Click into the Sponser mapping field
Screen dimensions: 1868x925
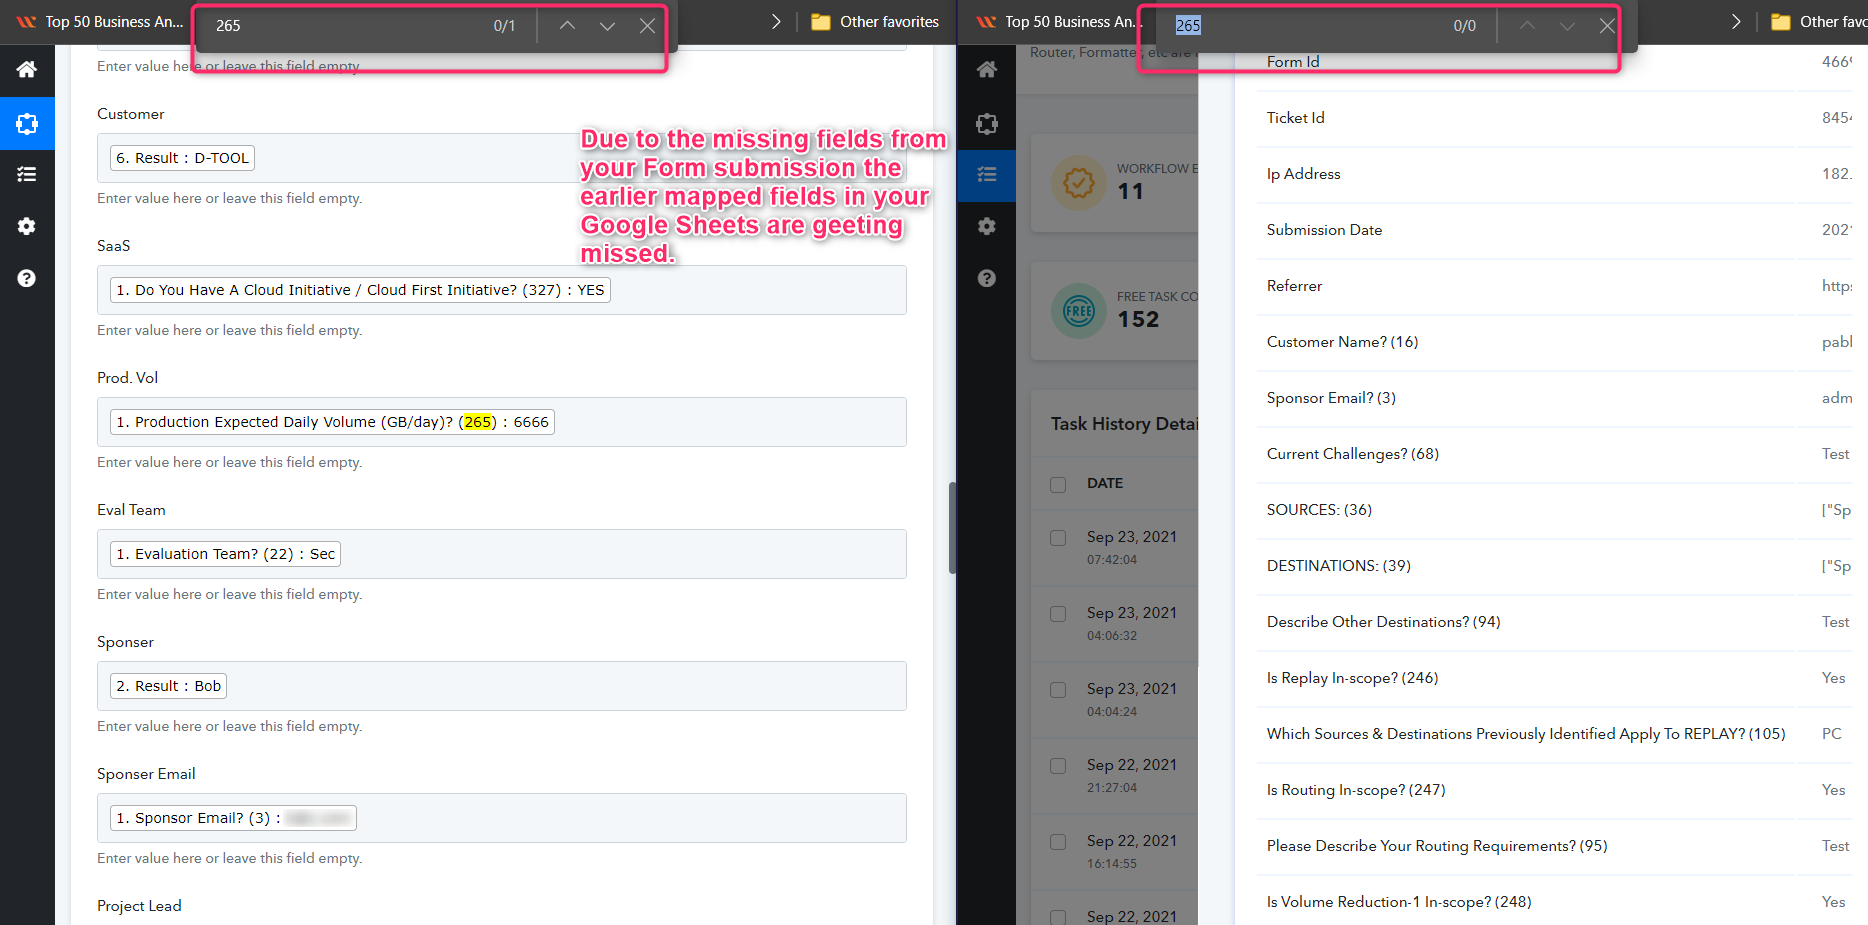click(502, 686)
